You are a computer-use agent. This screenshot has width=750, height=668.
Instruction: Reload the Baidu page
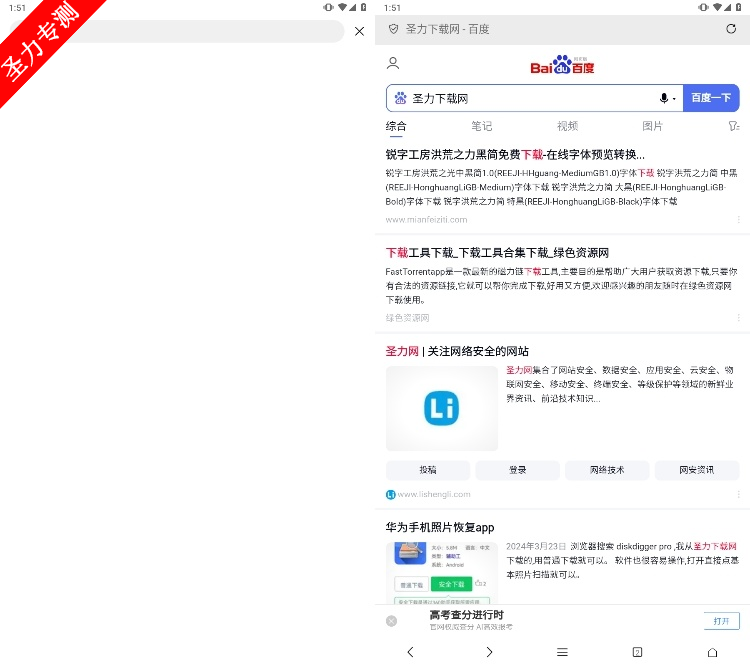pos(731,29)
